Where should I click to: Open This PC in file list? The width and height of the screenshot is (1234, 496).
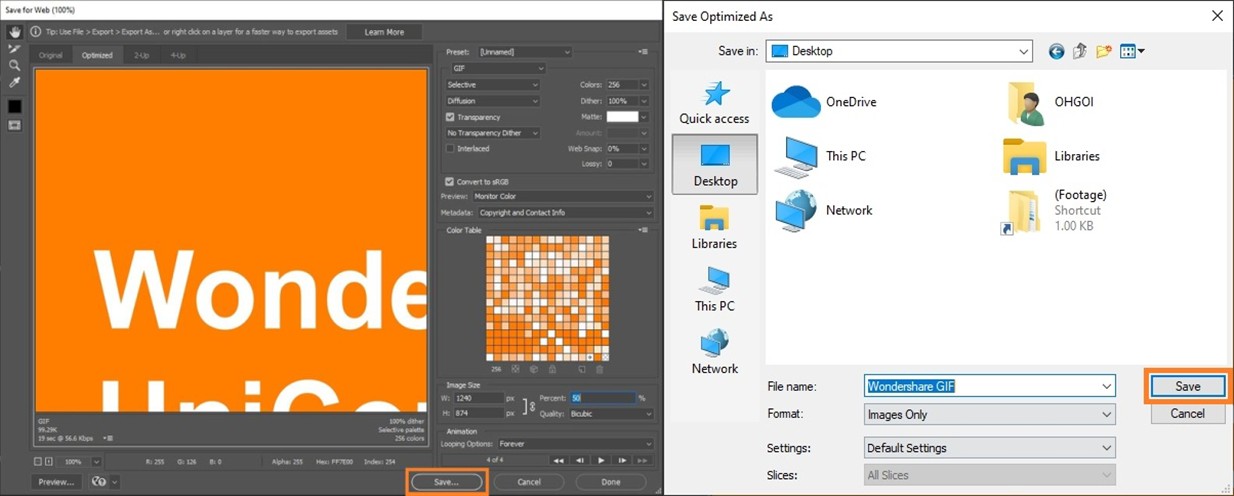coord(822,156)
